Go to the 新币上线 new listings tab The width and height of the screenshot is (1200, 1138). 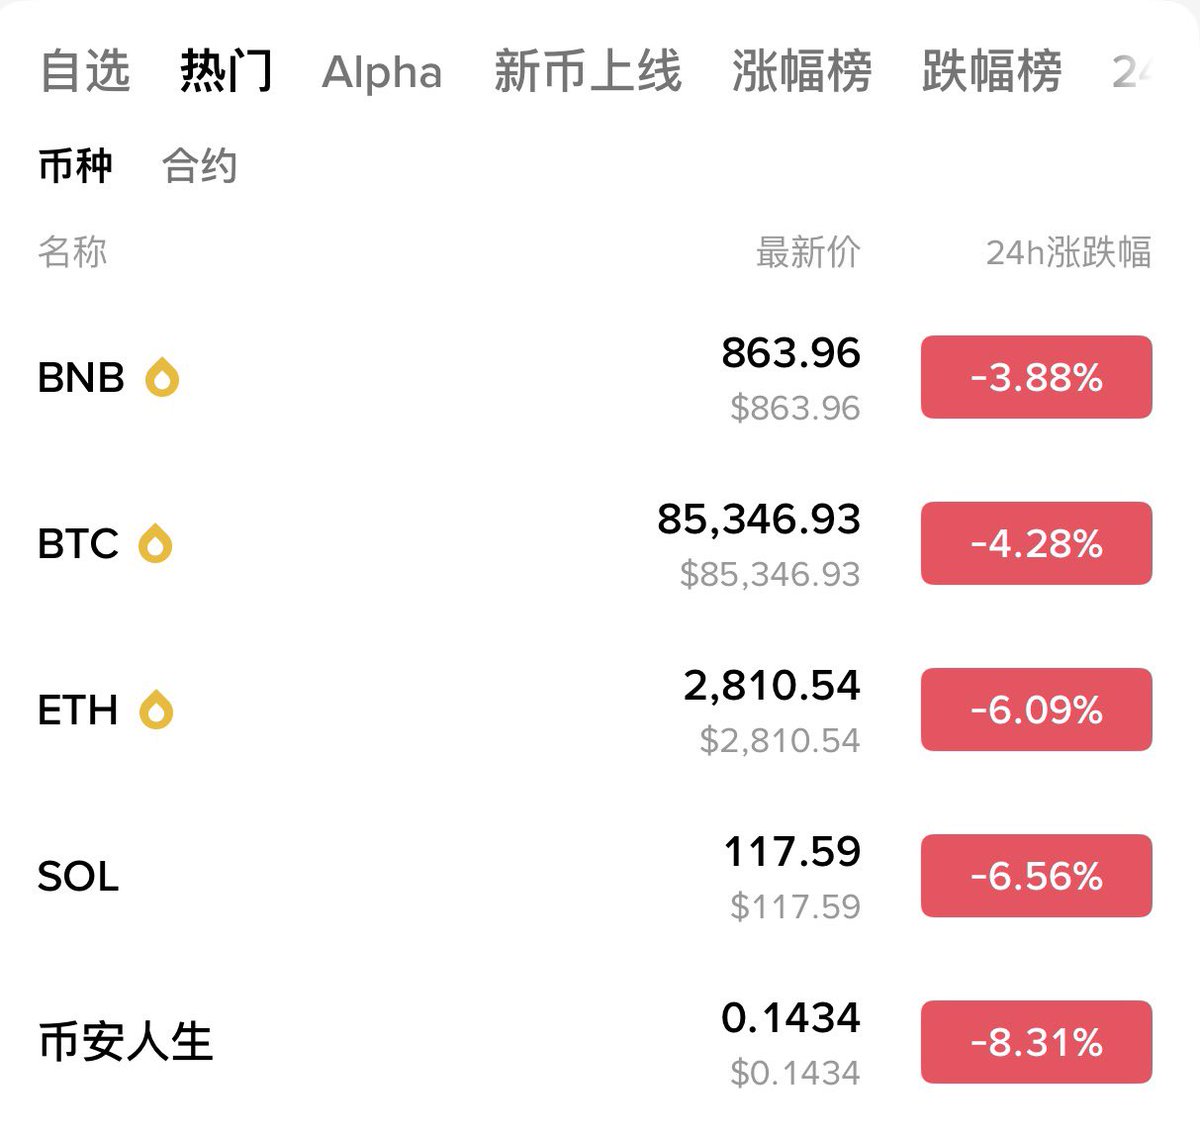tap(588, 72)
